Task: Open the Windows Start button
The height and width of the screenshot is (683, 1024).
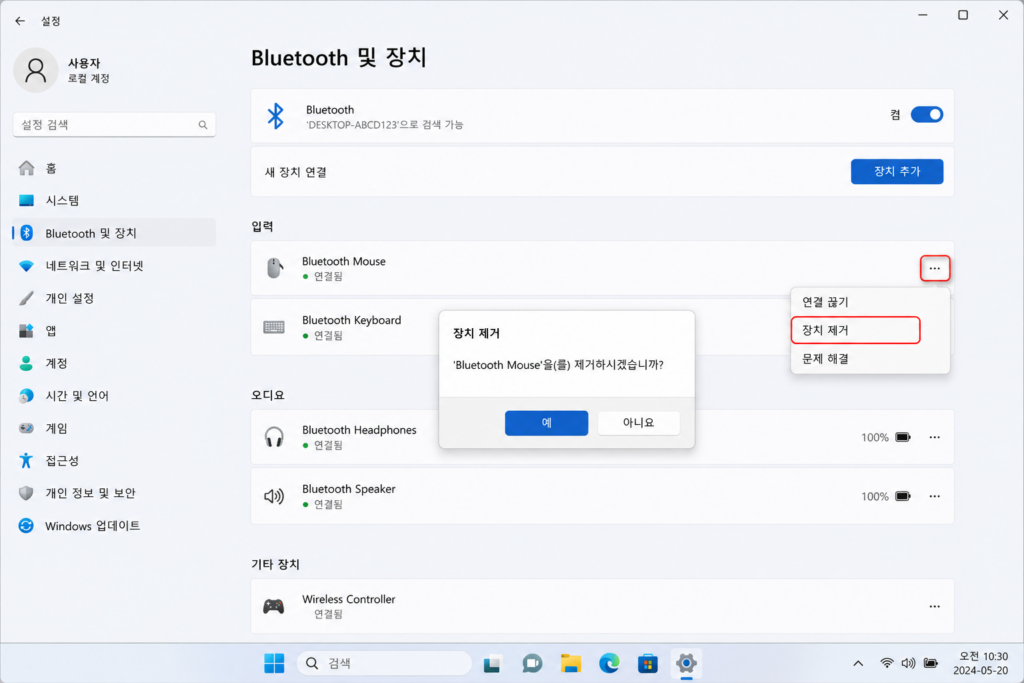Action: click(x=274, y=663)
